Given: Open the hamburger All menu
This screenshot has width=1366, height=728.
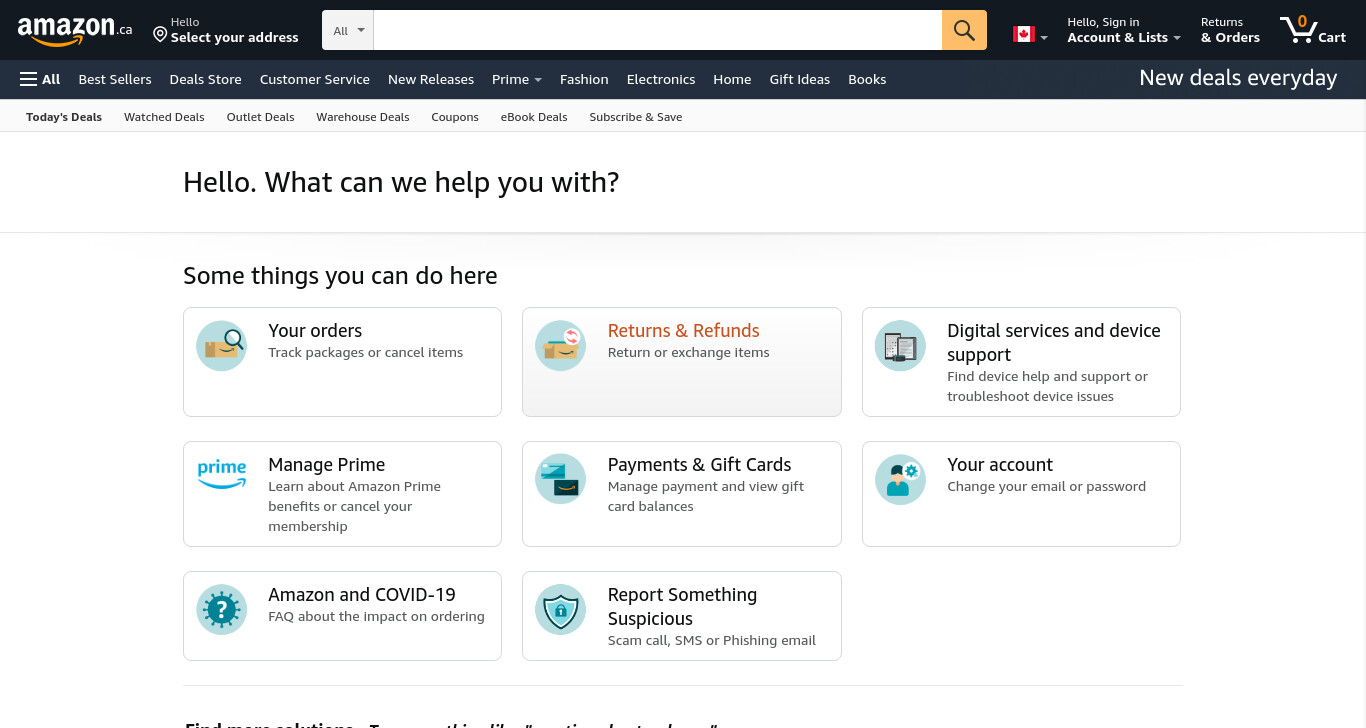Looking at the screenshot, I should click(x=40, y=79).
